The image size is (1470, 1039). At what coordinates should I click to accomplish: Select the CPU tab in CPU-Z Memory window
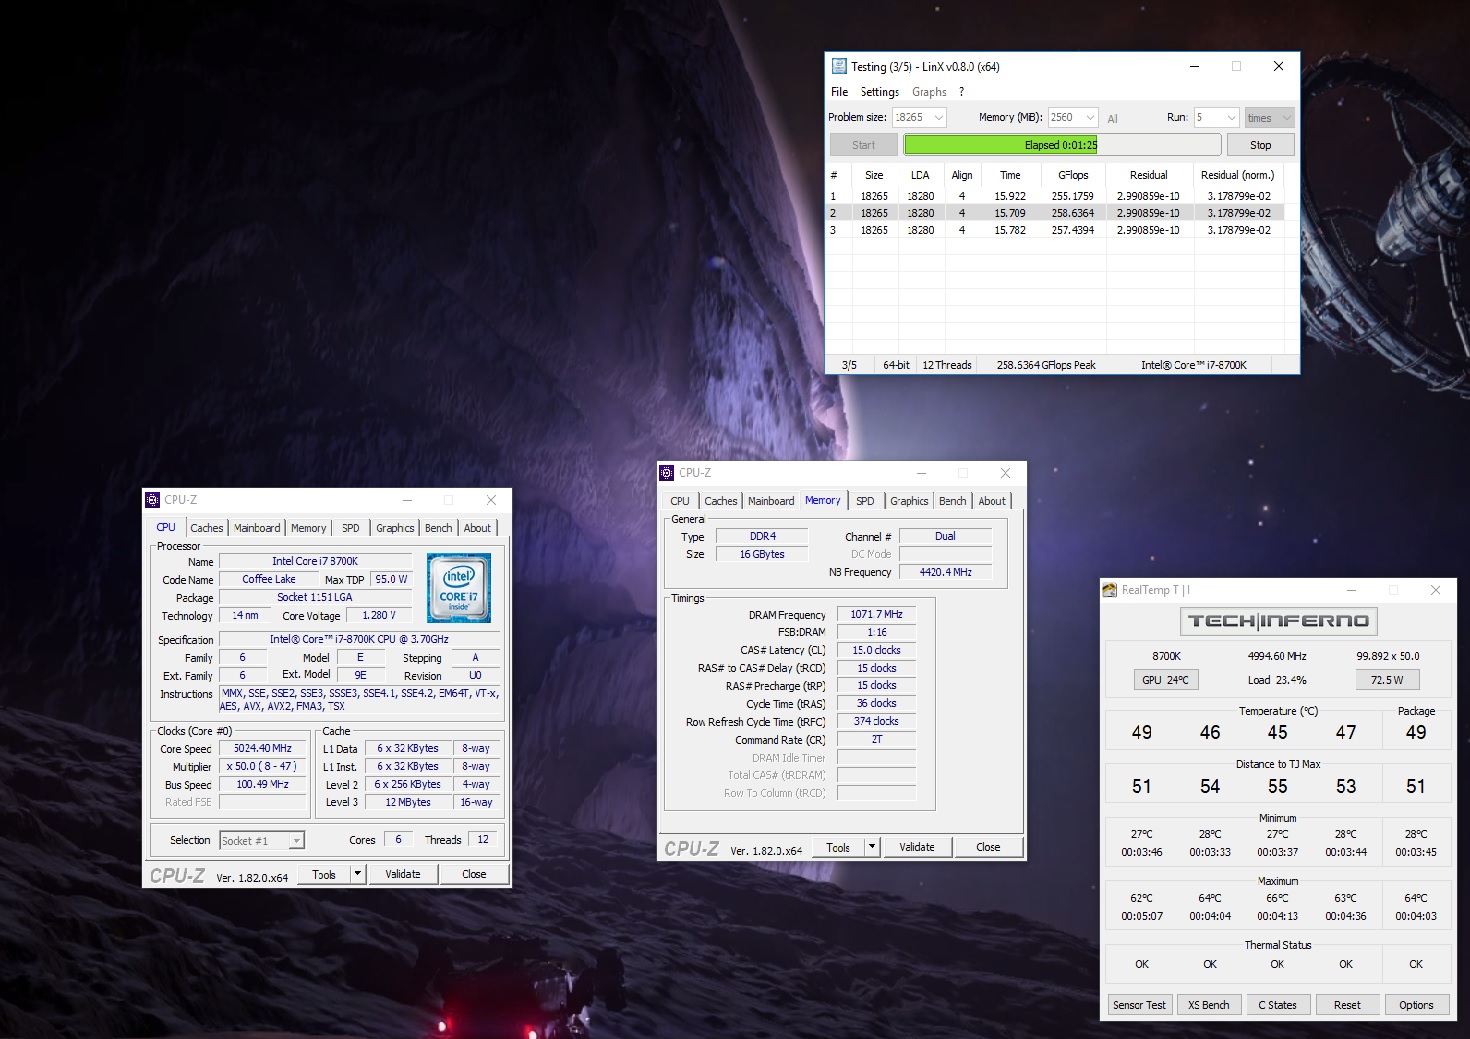tap(680, 501)
